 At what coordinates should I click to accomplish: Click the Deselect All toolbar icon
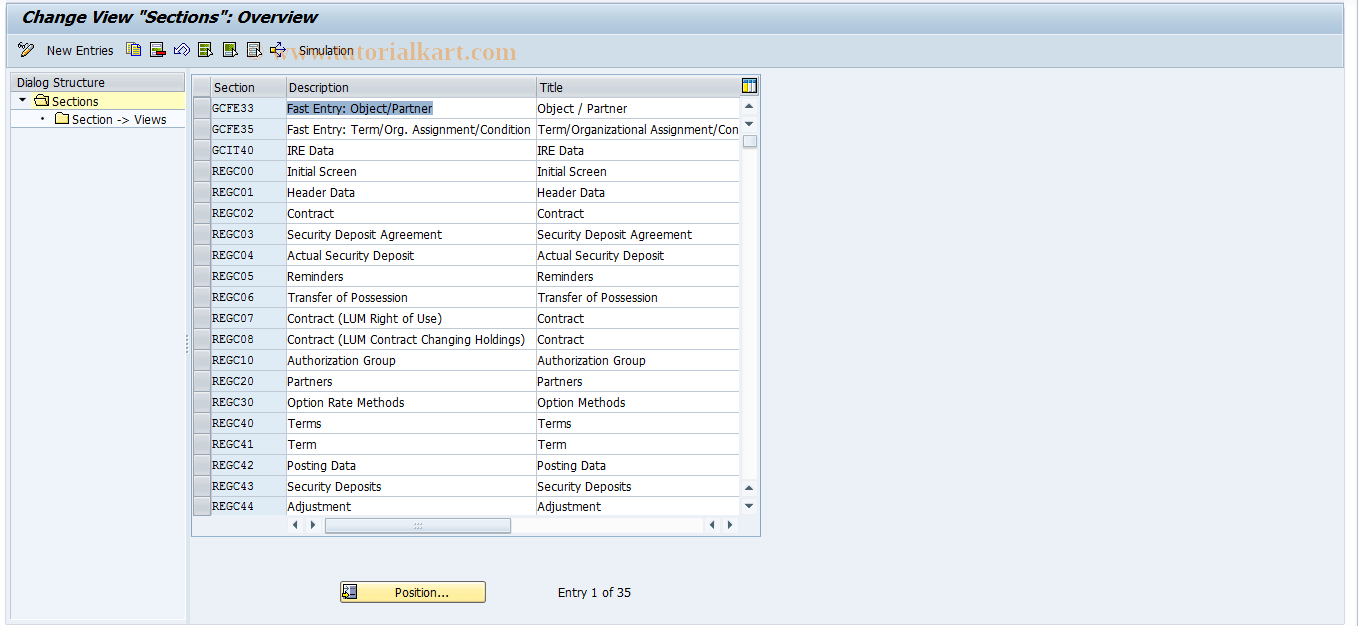tap(229, 49)
